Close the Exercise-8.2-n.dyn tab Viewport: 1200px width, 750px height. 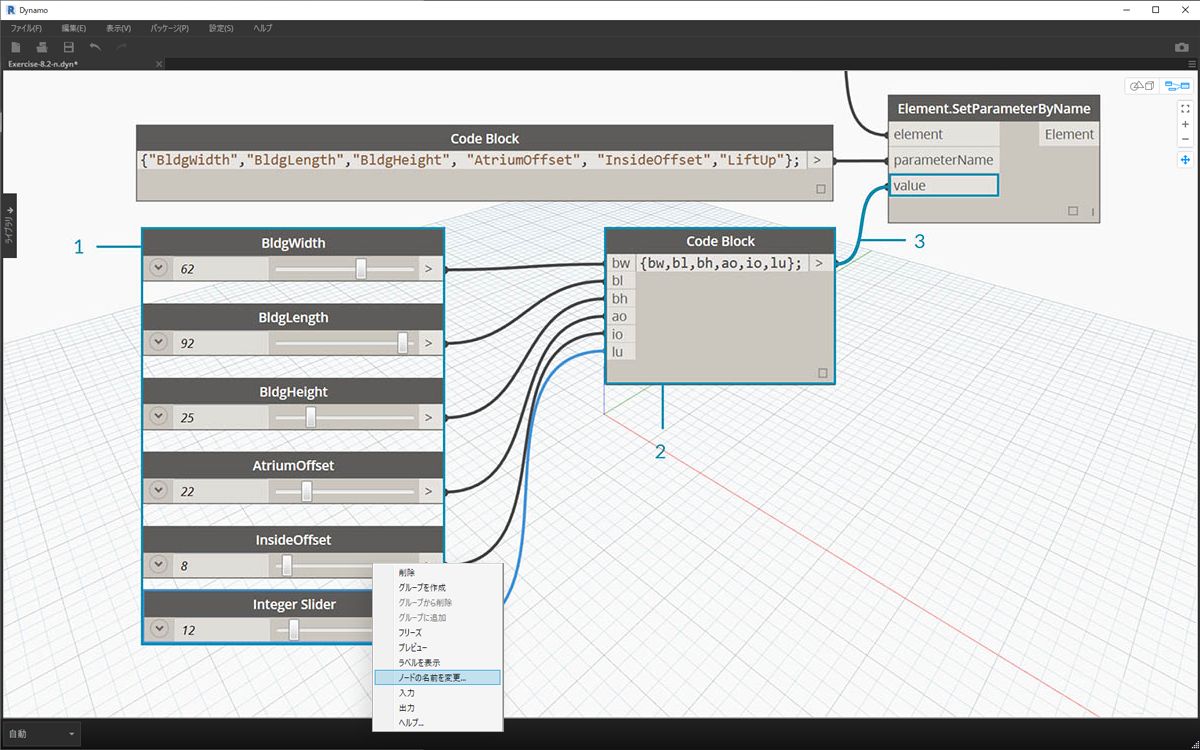[x=158, y=64]
